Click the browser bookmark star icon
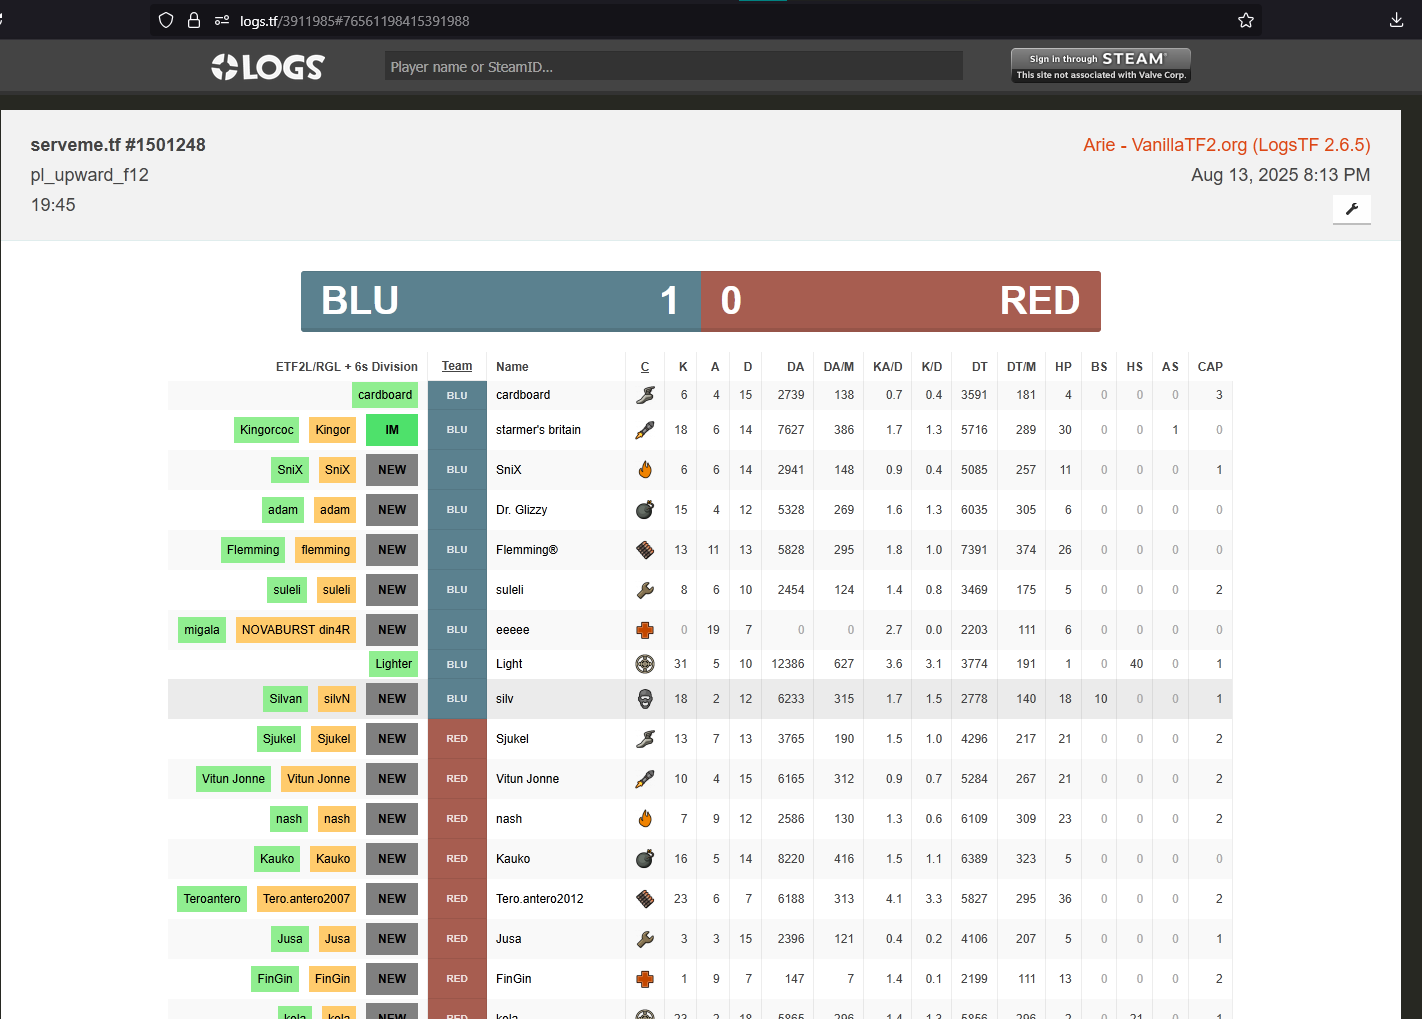This screenshot has height=1019, width=1422. 1245,20
